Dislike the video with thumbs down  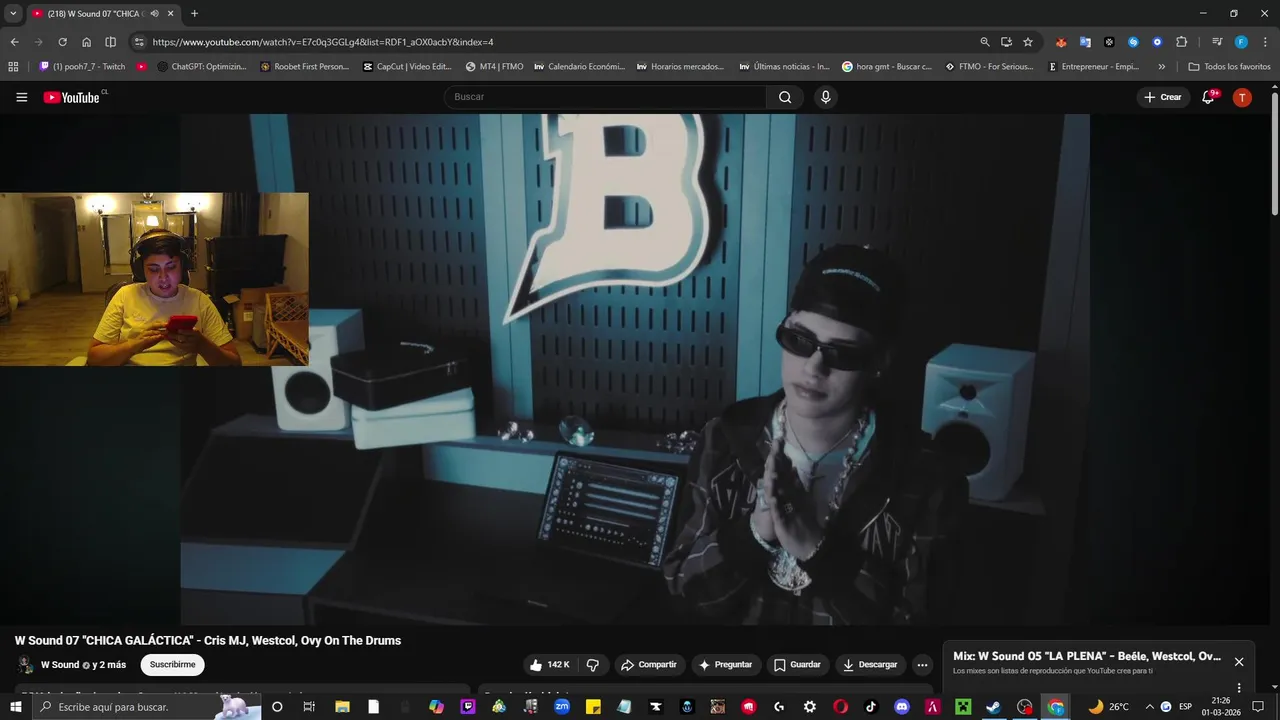[x=592, y=665]
